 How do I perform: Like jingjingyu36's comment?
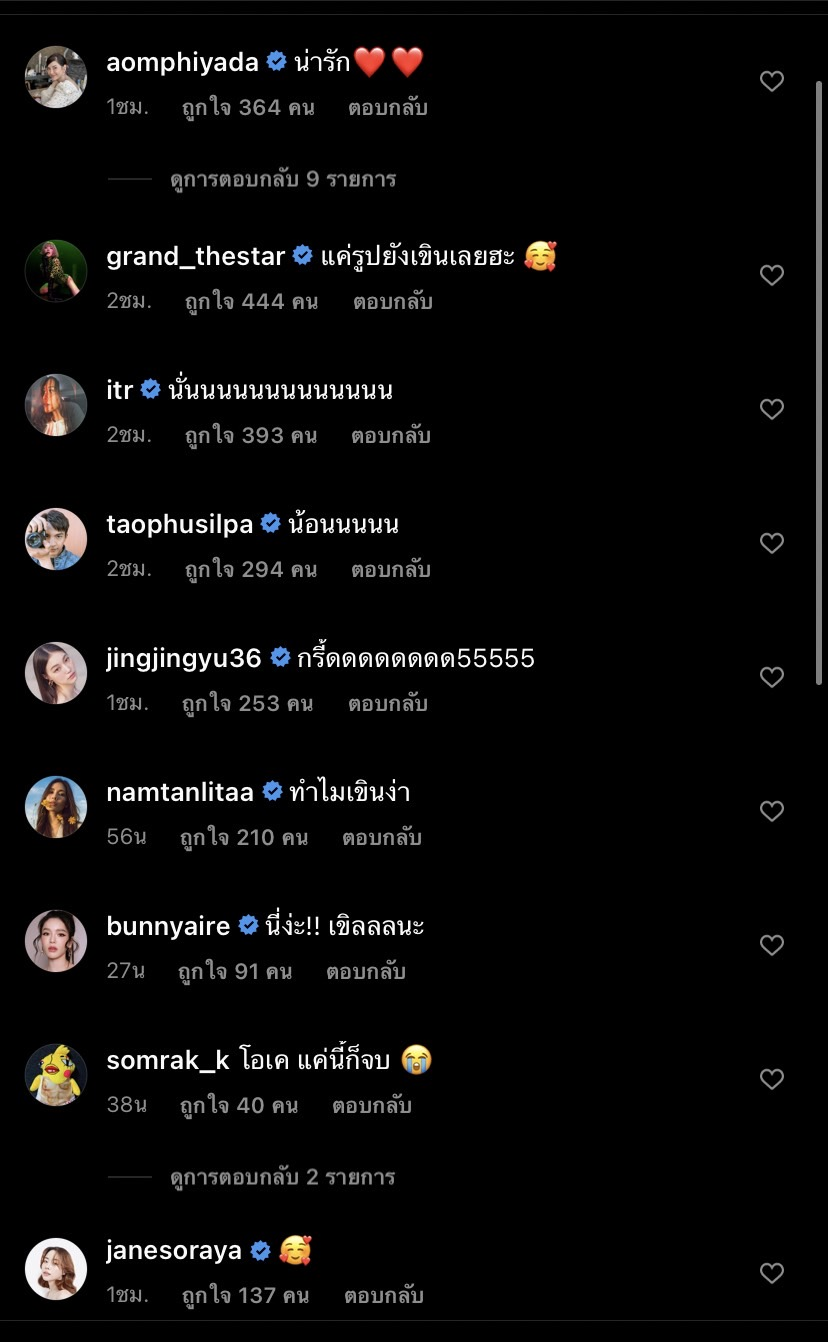click(x=771, y=677)
